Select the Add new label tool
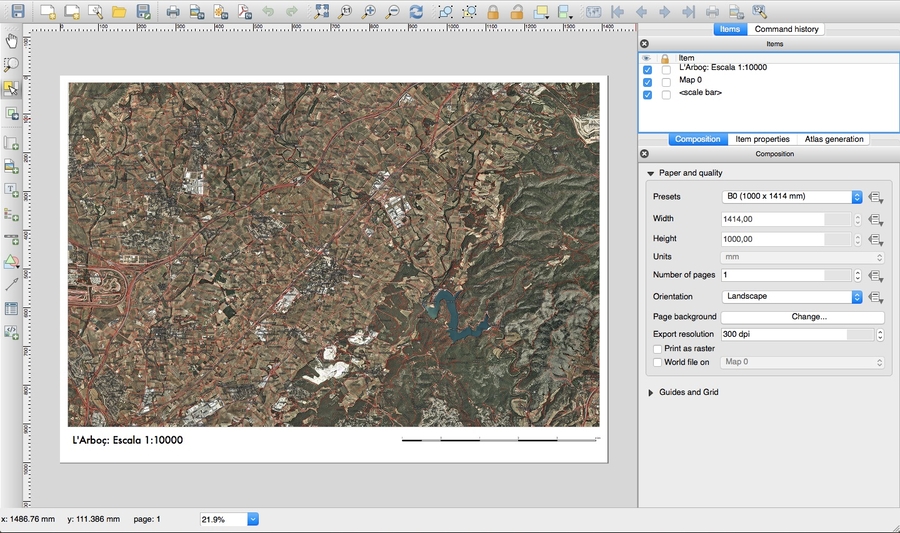 click(x=12, y=190)
